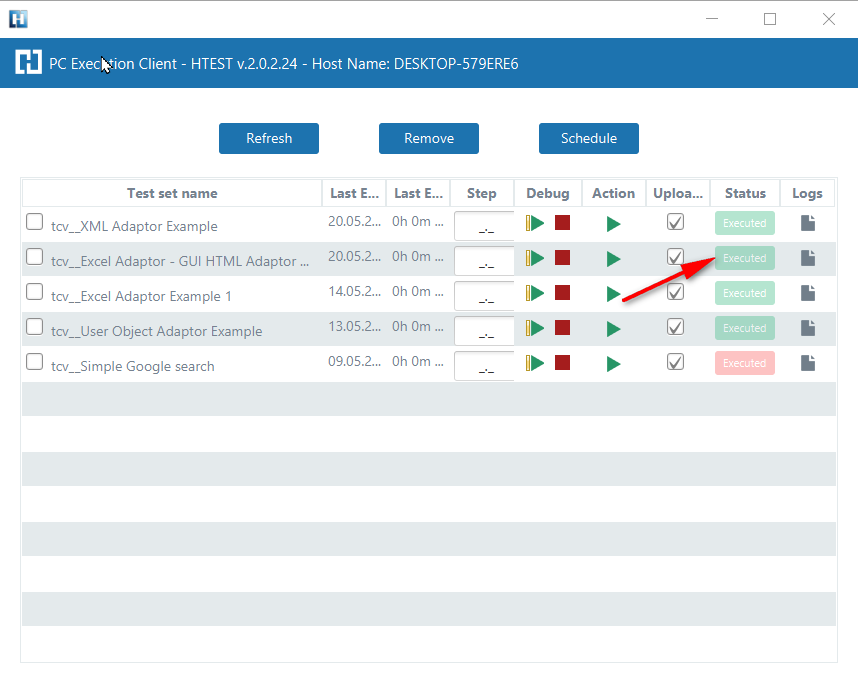The width and height of the screenshot is (858, 687).
Task: Click Executed status for User Object Adaptor Example
Action: [x=744, y=328]
